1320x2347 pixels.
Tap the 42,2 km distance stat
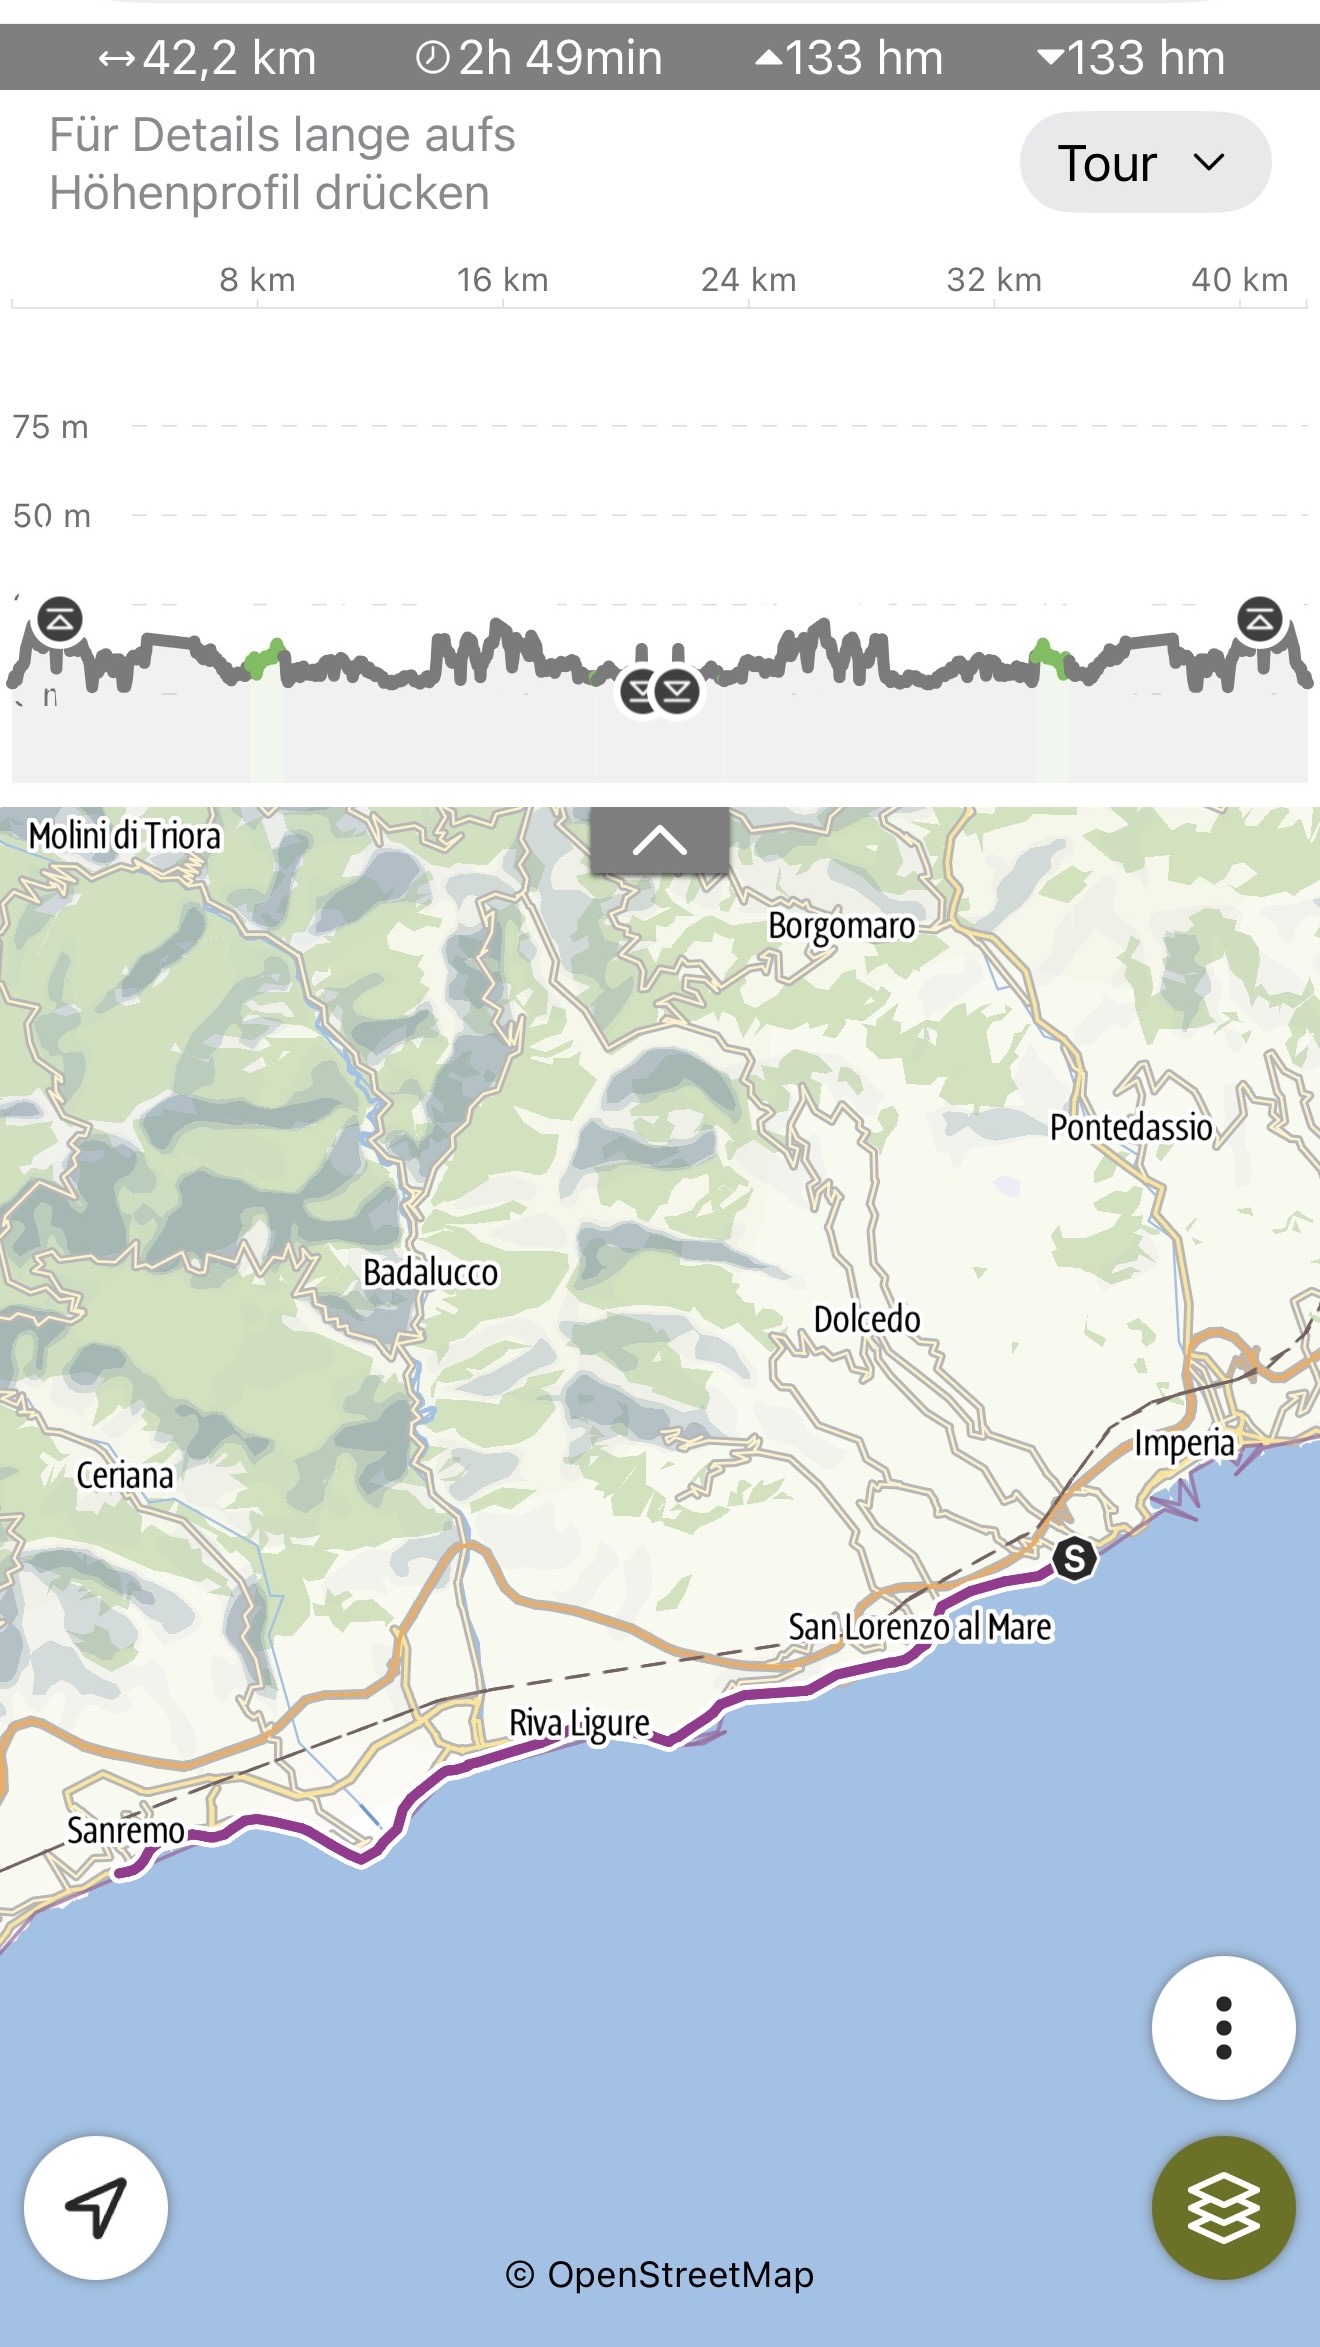[208, 58]
